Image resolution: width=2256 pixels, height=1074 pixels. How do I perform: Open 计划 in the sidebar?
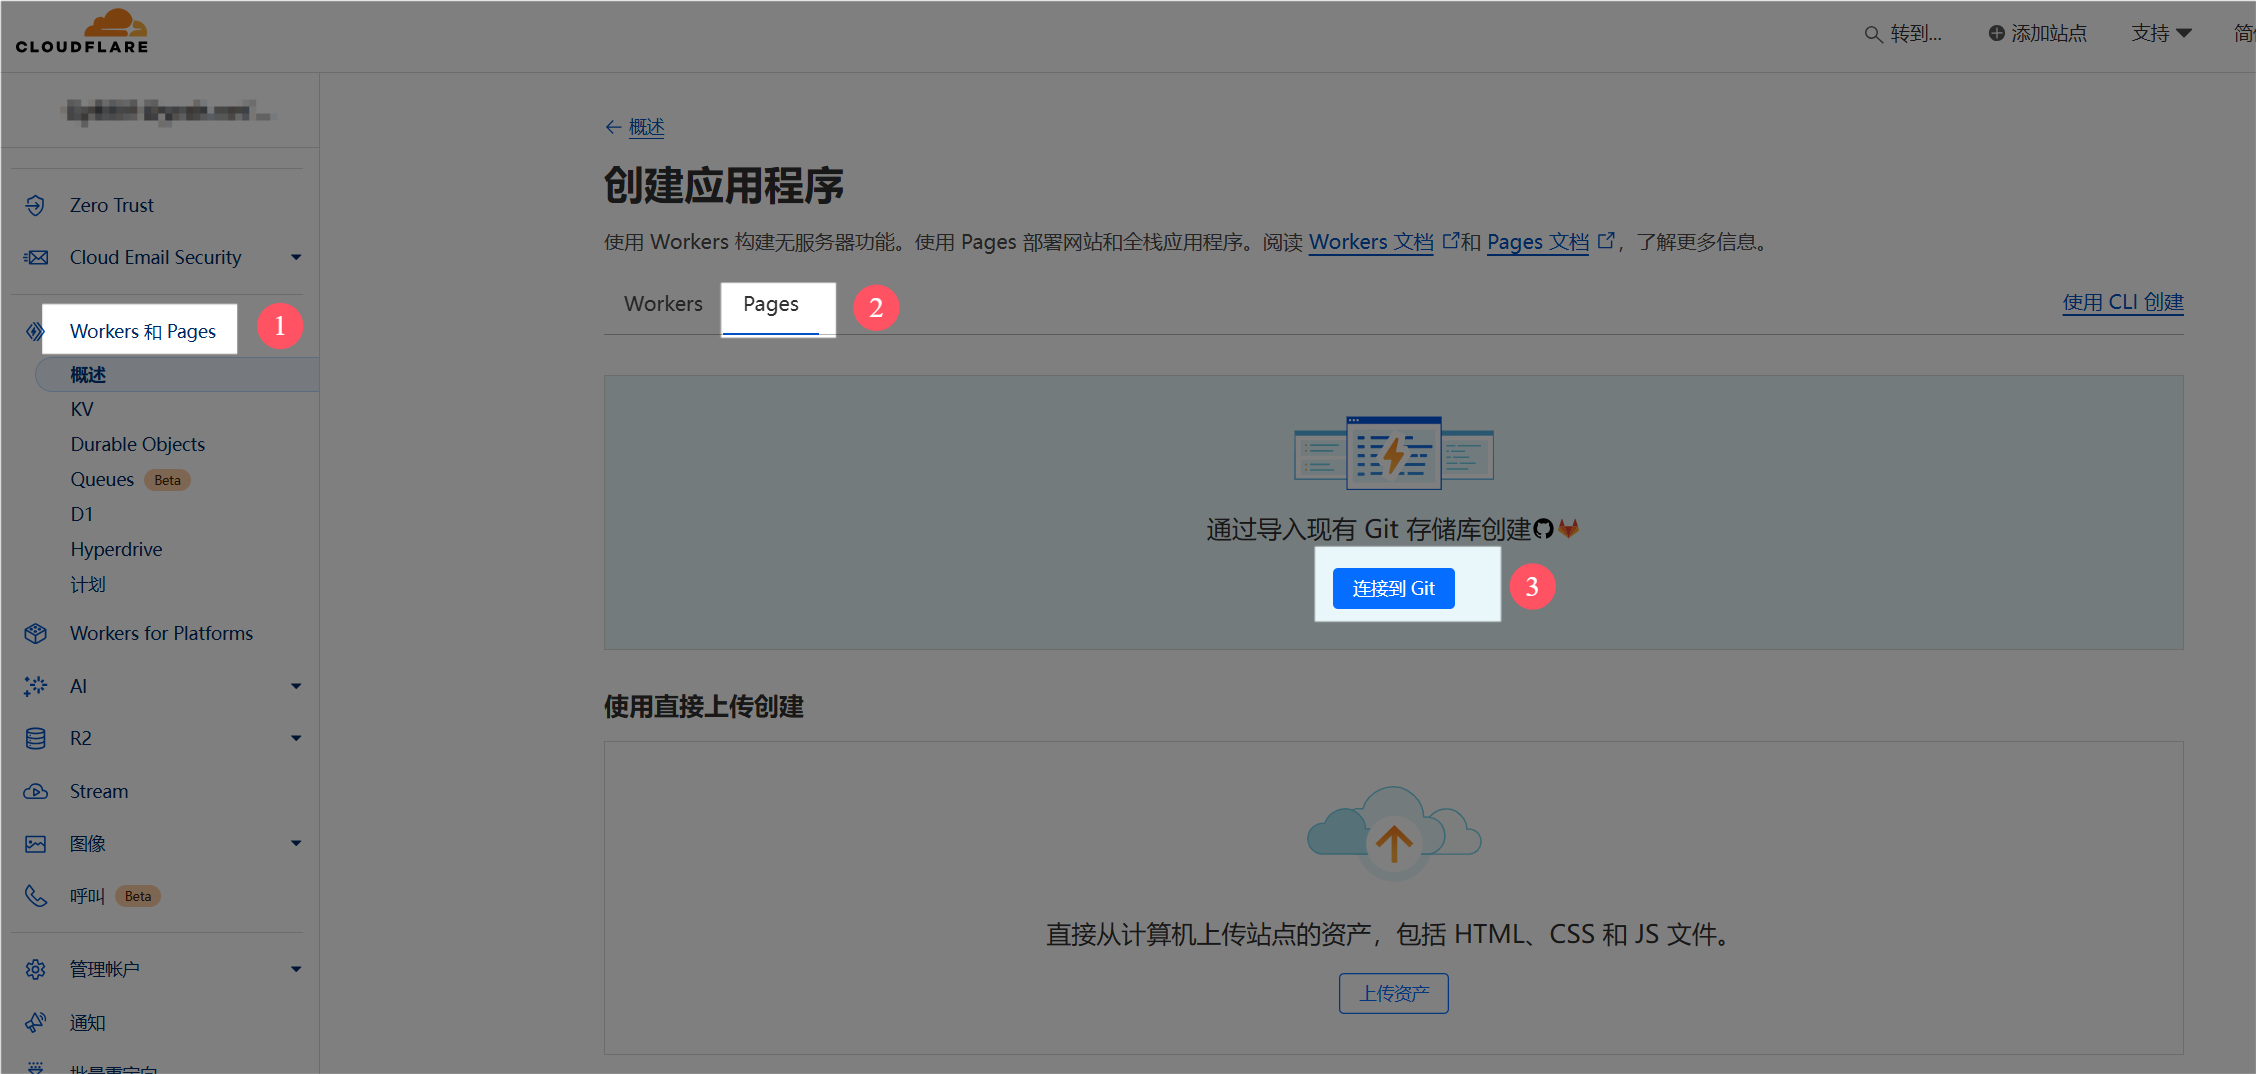88,584
